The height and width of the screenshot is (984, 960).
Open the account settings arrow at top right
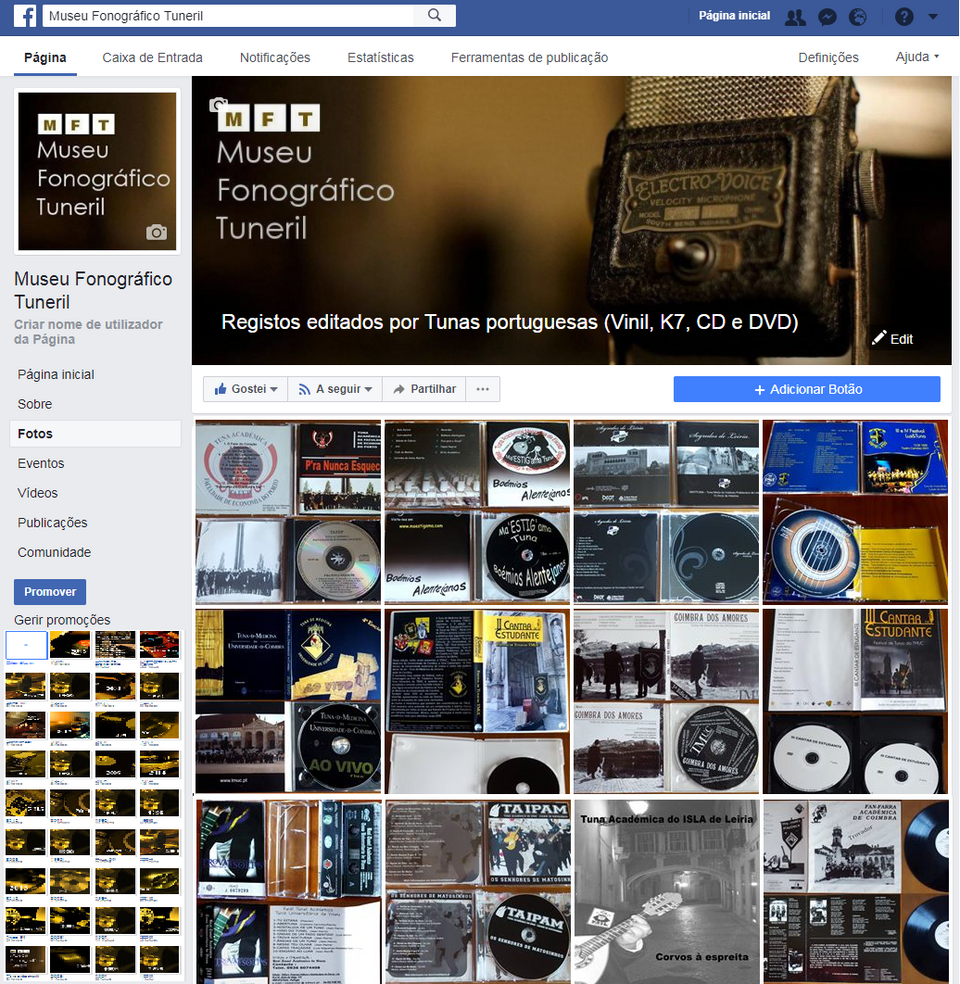click(x=934, y=16)
